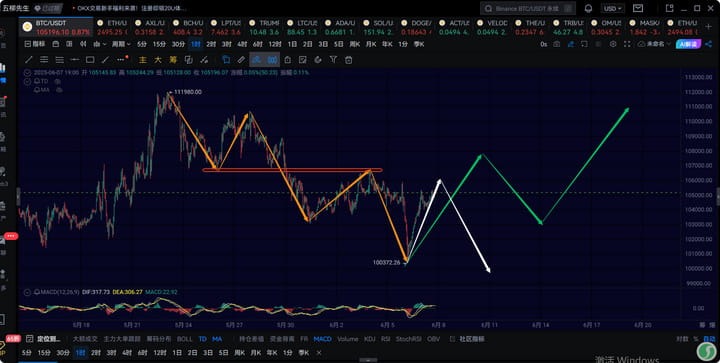
Task: Open chart settings gear icon
Action: (x=613, y=44)
